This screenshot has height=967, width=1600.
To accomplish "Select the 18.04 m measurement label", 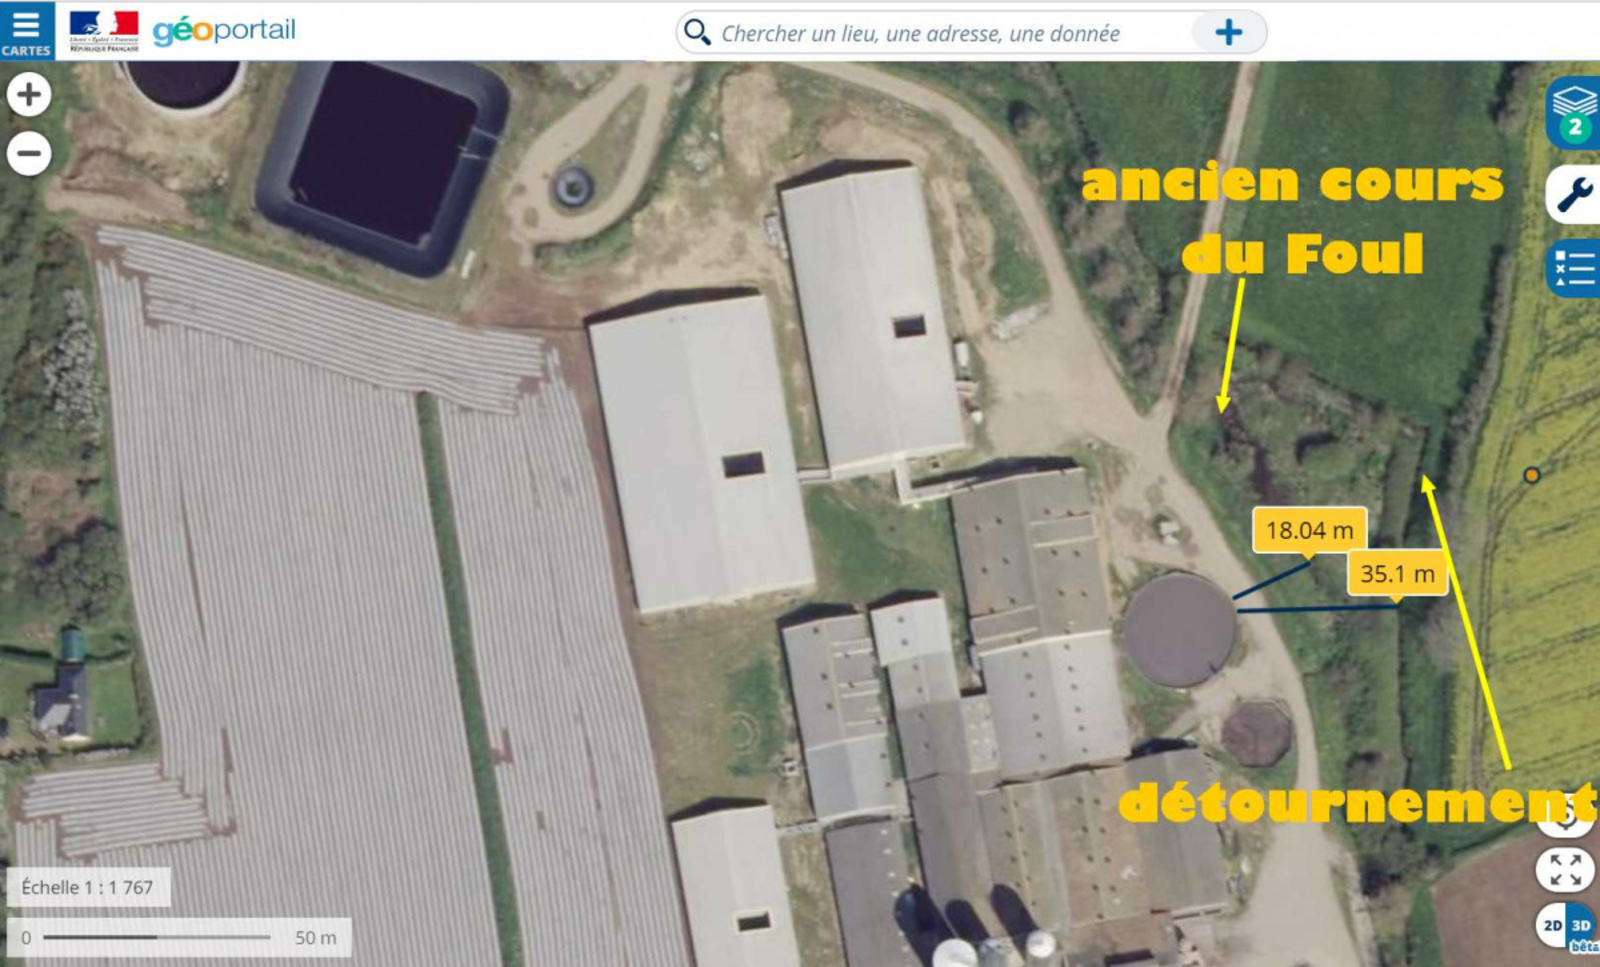I will (1310, 530).
